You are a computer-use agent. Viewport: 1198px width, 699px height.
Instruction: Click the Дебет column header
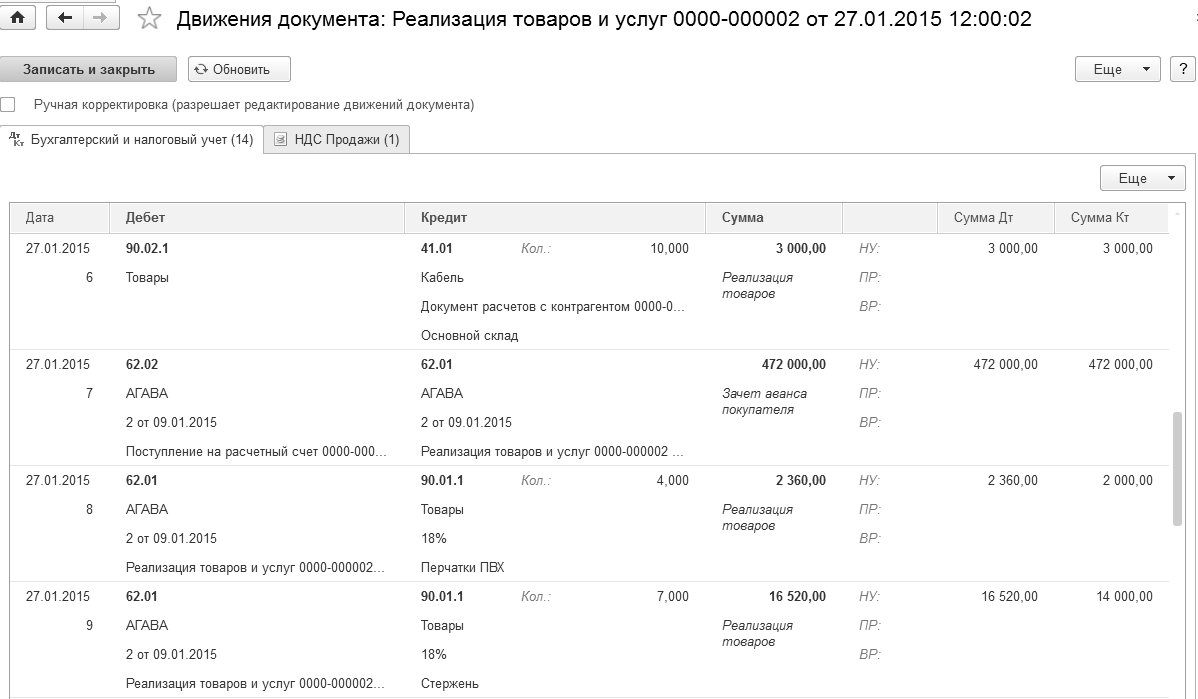coord(146,218)
